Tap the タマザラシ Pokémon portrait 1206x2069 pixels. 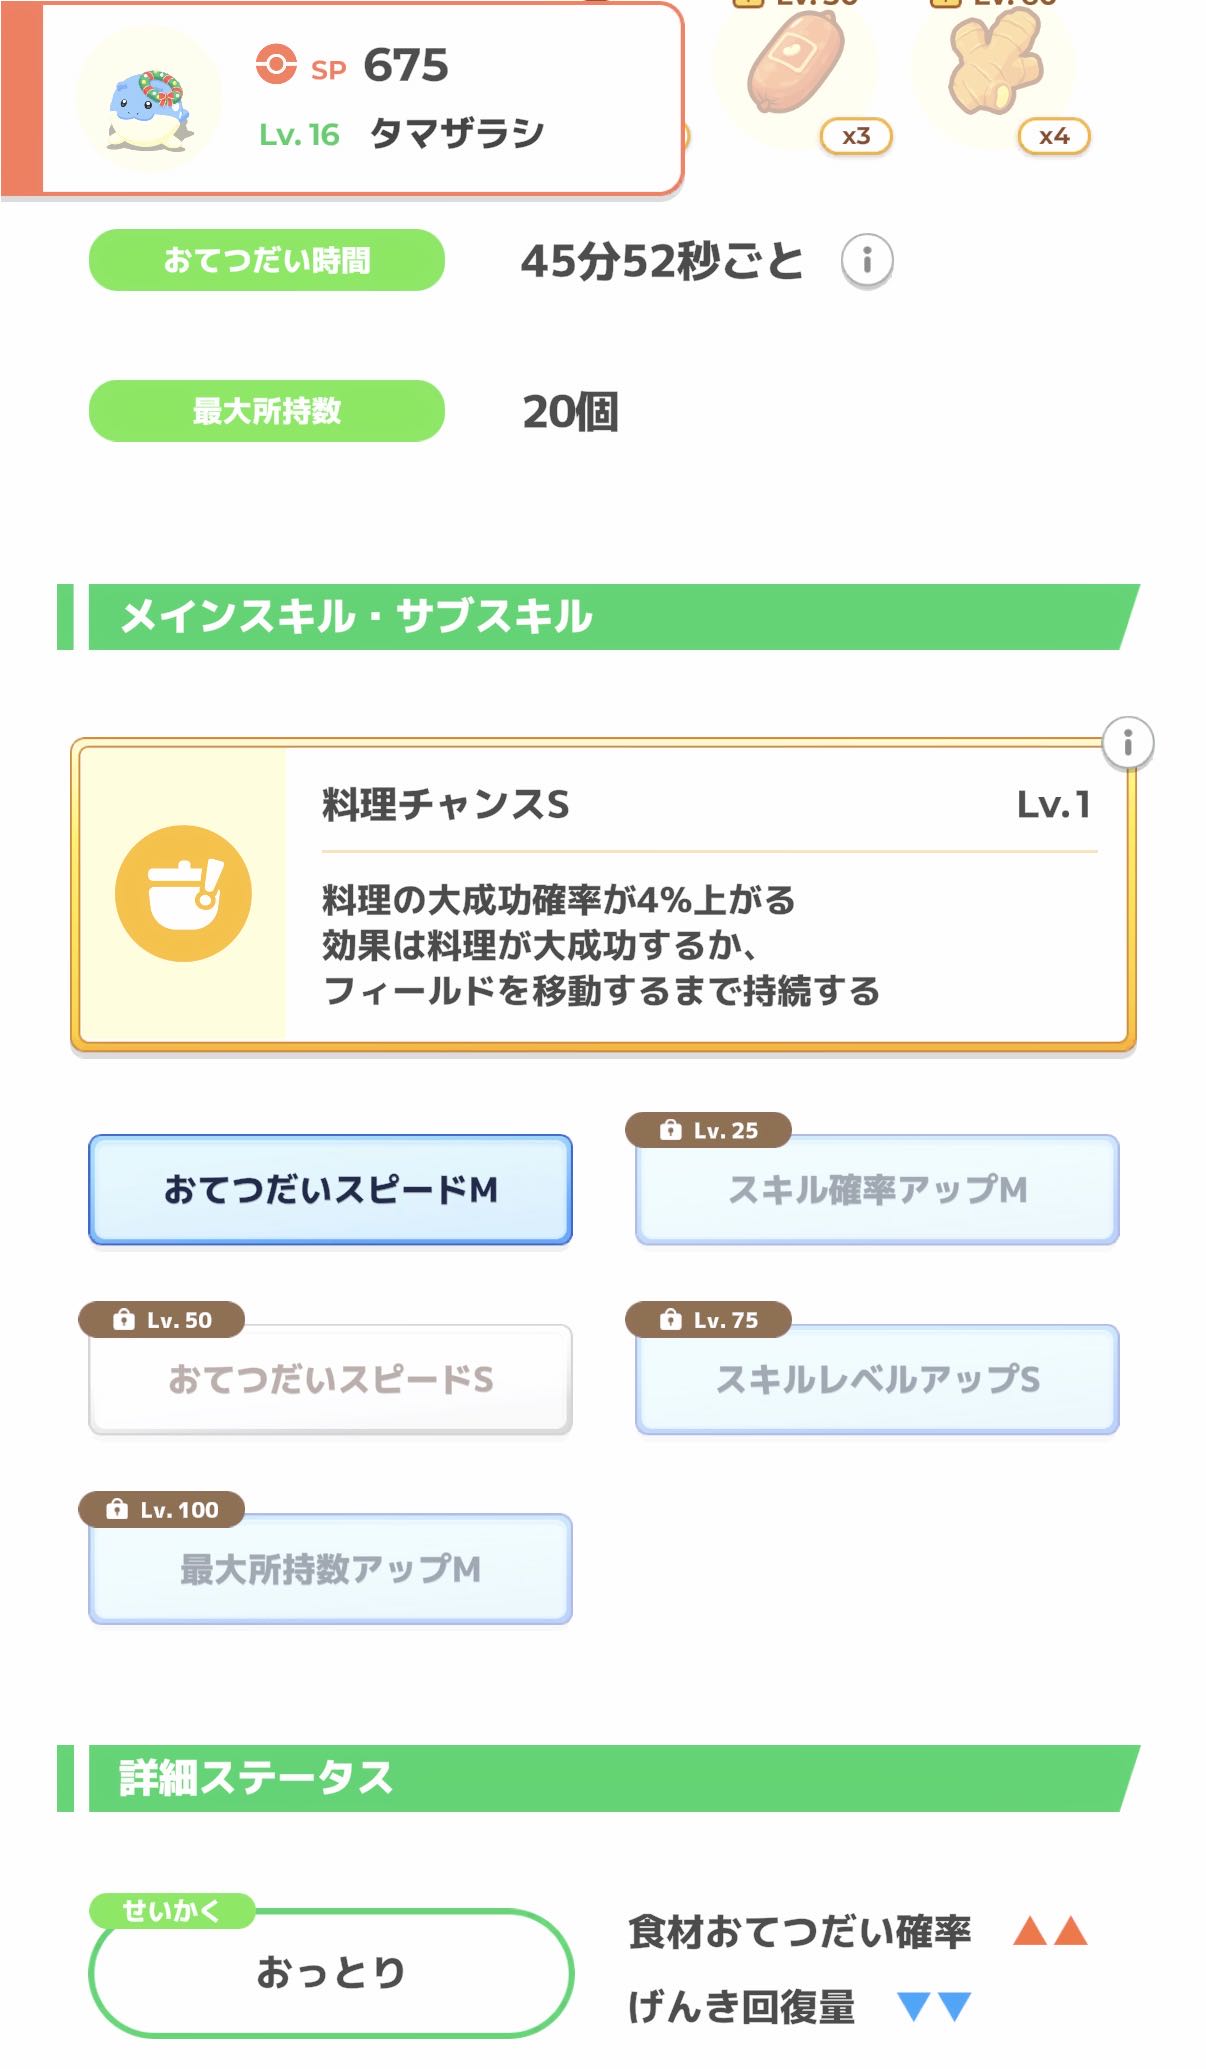point(149,100)
